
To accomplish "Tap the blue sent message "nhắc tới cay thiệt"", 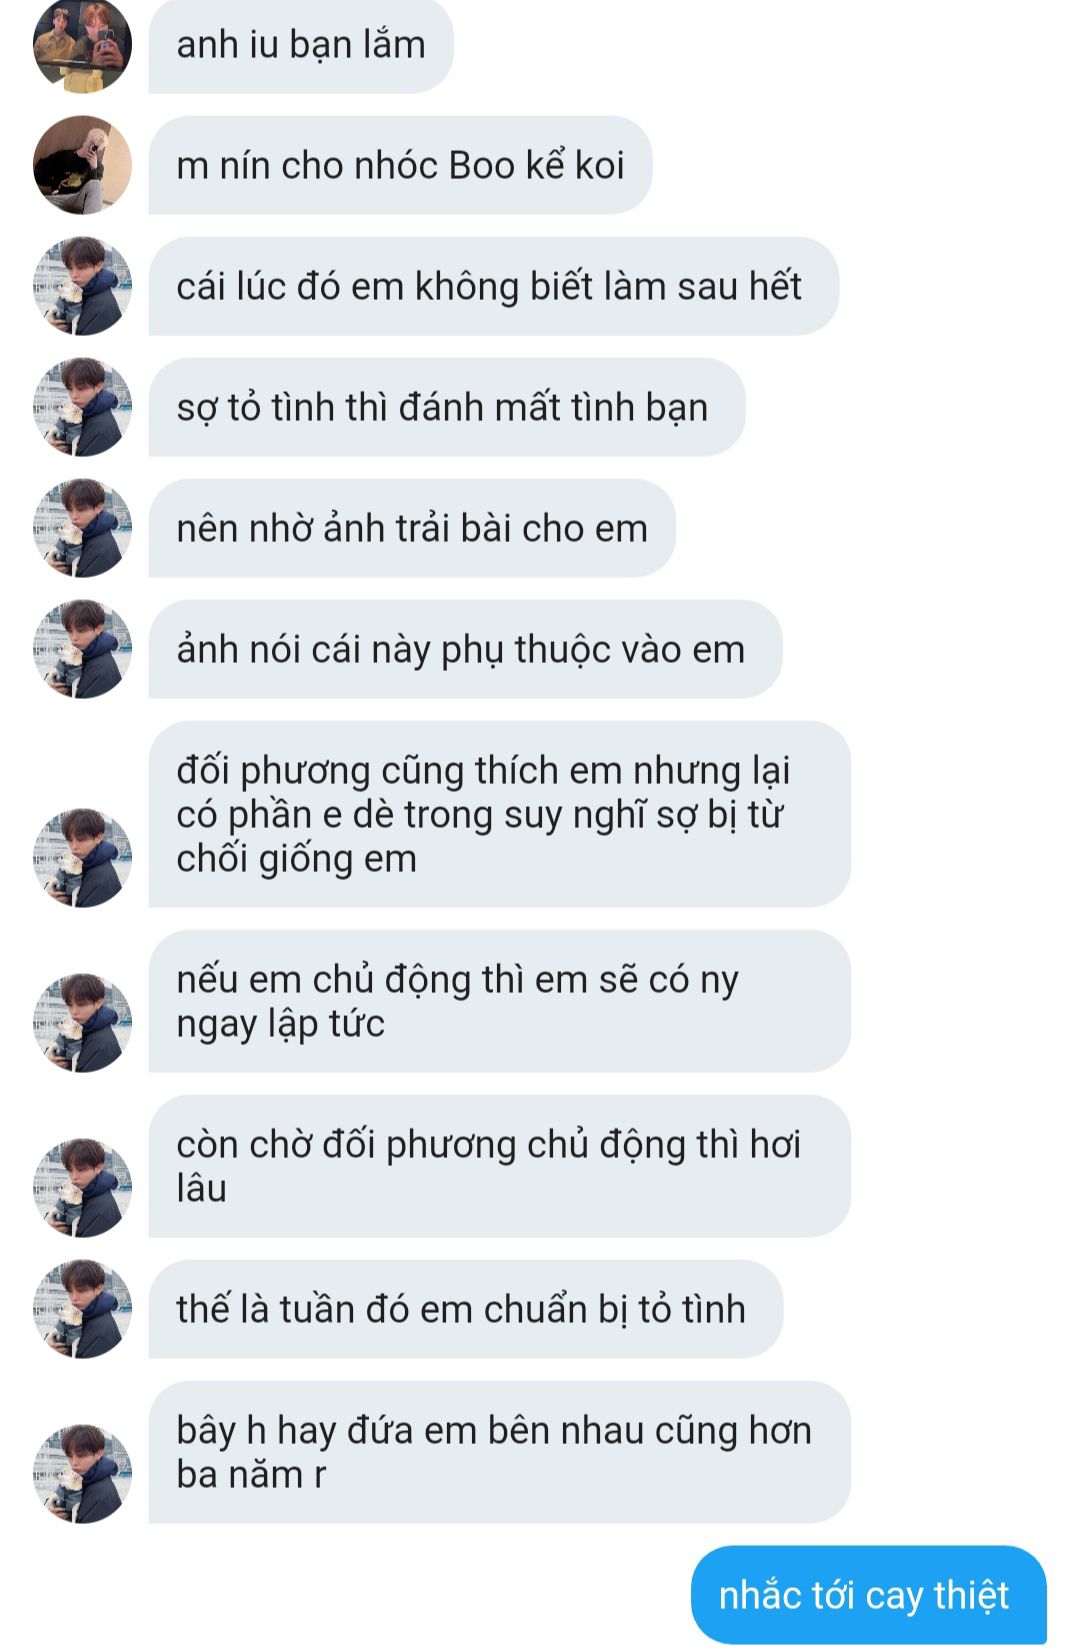I will [869, 1595].
